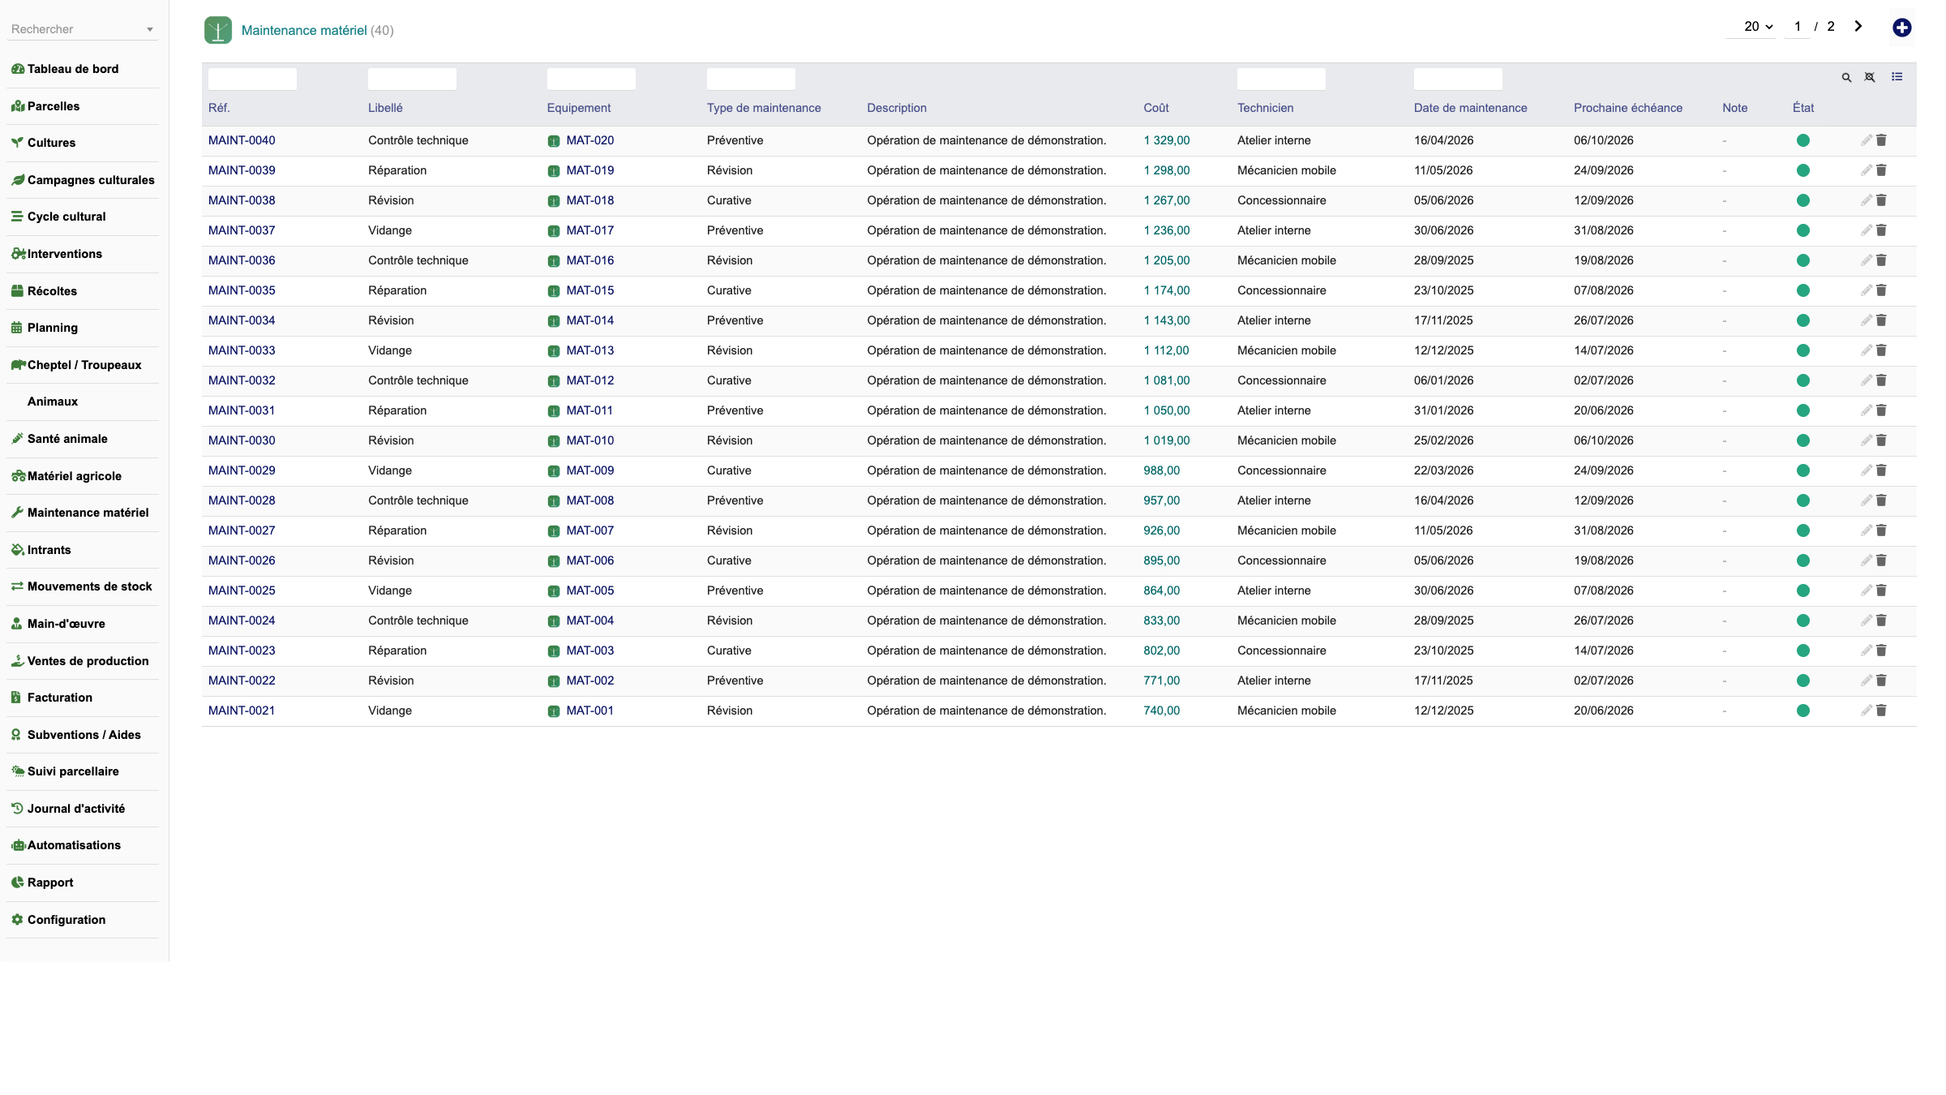Open the column list view icon
Screen dimensions: 1946x1095
click(1896, 77)
